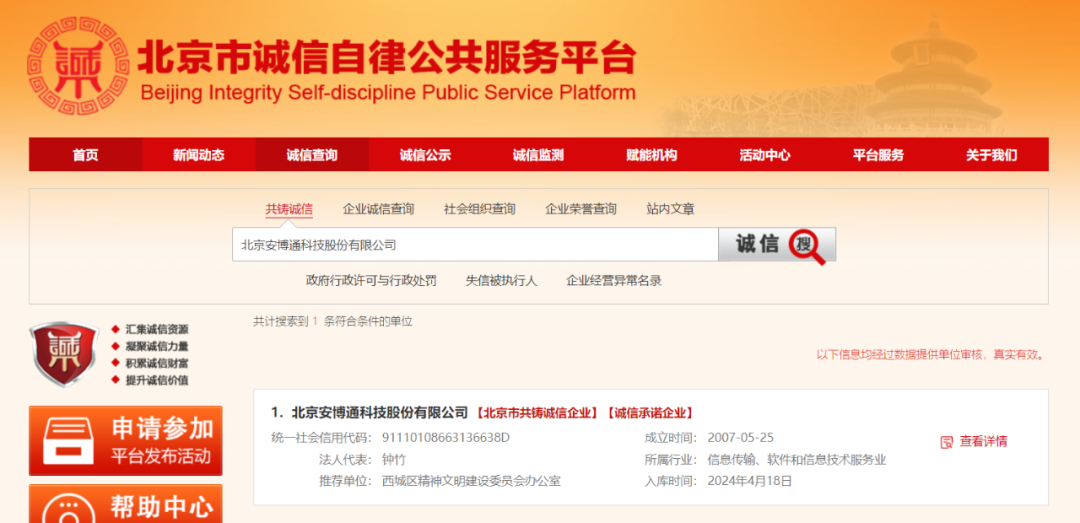
Task: Click industry 信息传输、软件和信息技术服务业
Action: coord(796,460)
